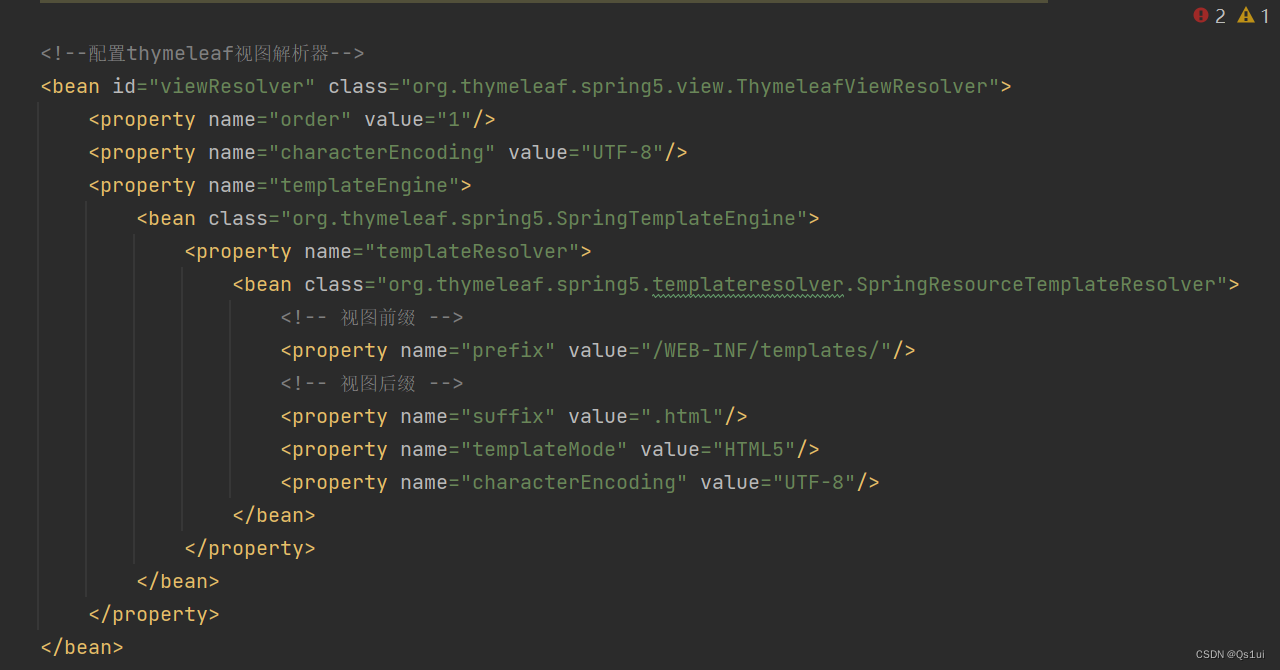Click the 视图后缀 comment line
Viewport: 1280px width, 670px height.
372,383
